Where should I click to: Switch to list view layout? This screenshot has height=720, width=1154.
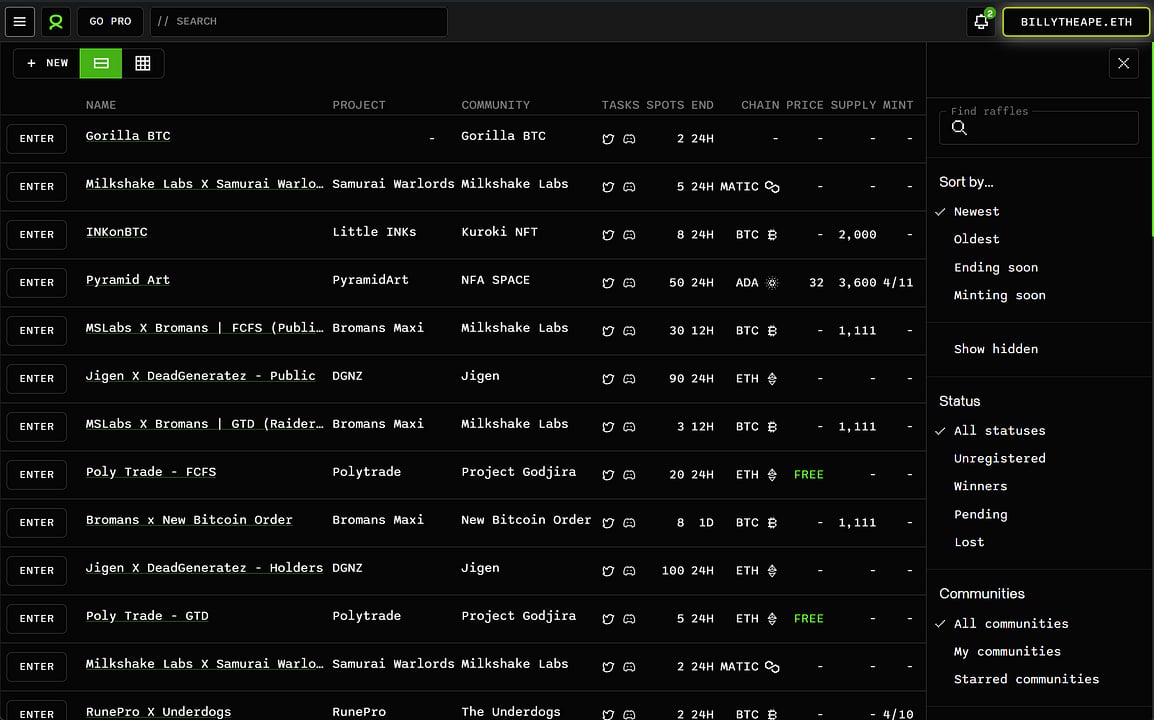click(x=101, y=63)
